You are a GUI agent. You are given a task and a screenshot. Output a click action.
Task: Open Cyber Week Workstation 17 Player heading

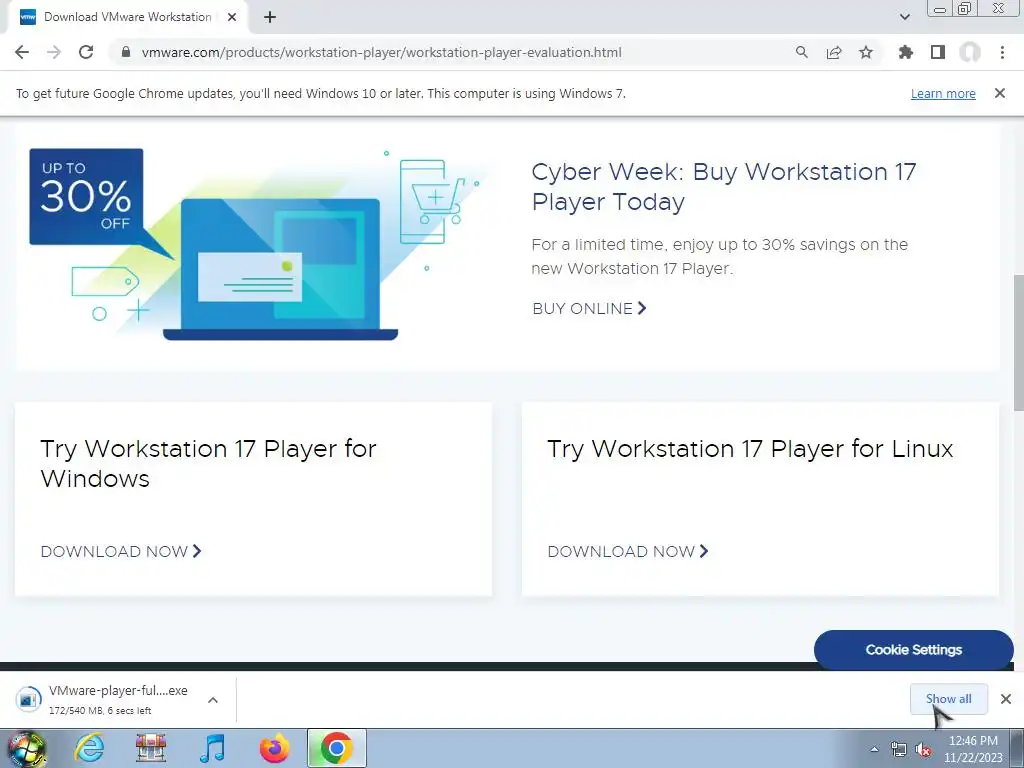(724, 187)
